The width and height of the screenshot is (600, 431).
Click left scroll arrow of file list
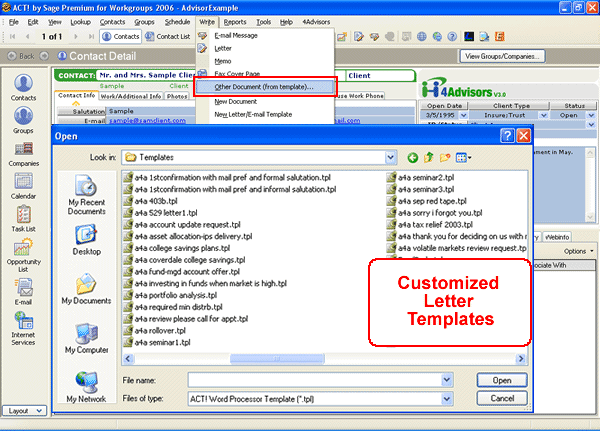point(128,359)
